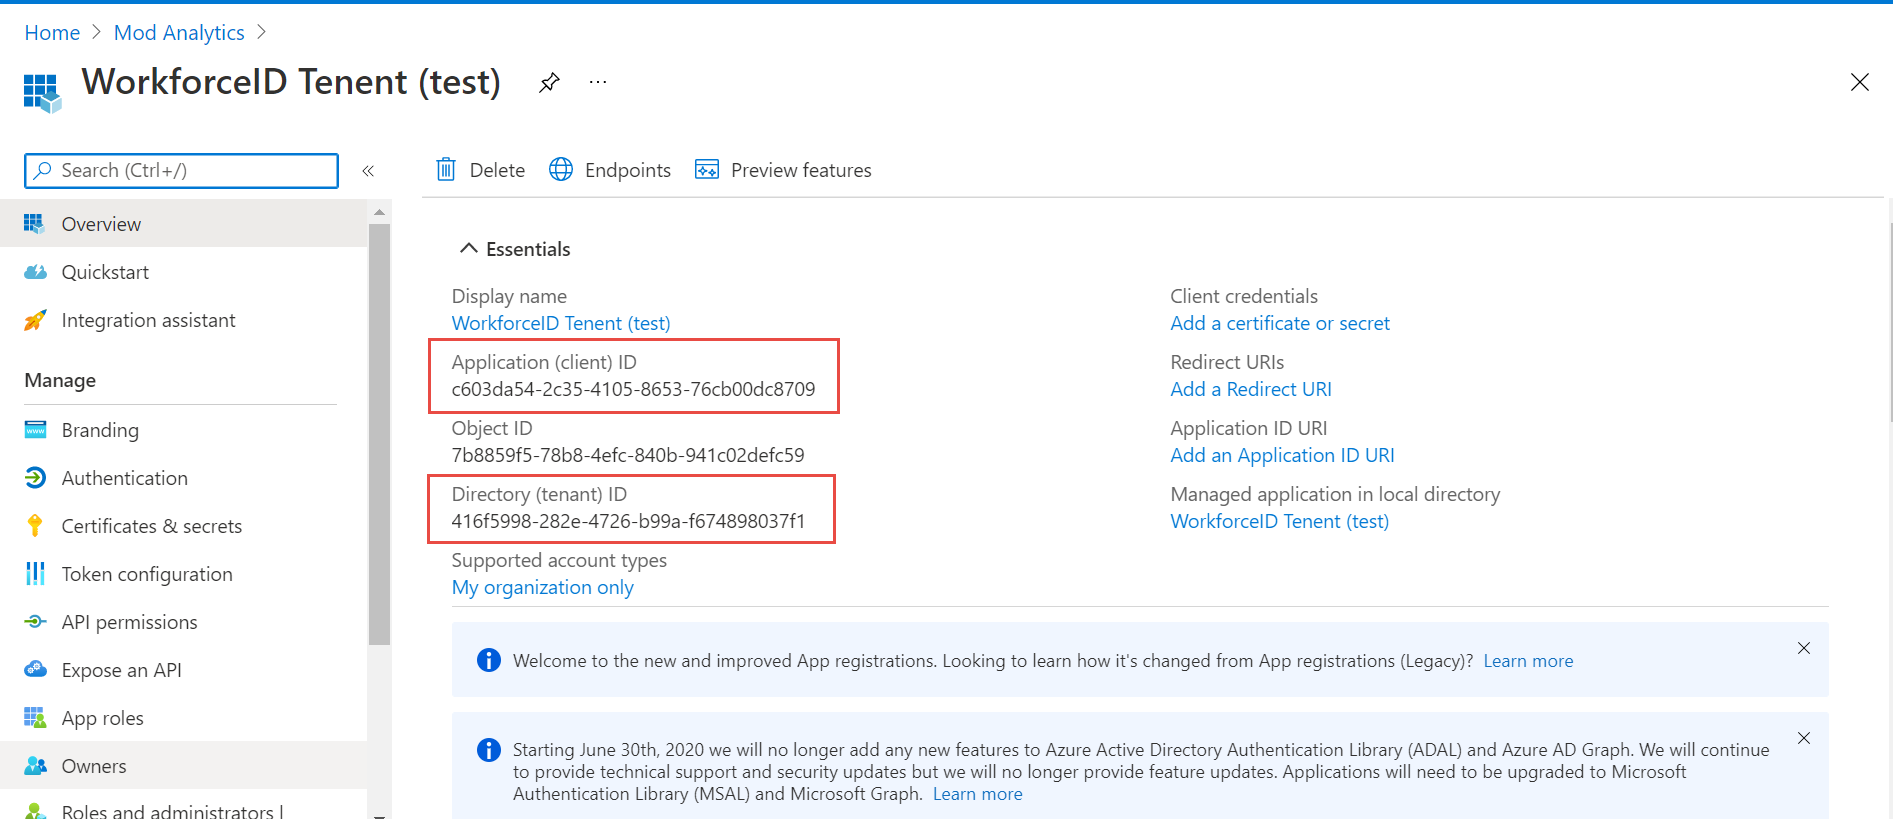The height and width of the screenshot is (819, 1893).
Task: Click Learn more in the ADAL notice
Action: click(x=978, y=794)
